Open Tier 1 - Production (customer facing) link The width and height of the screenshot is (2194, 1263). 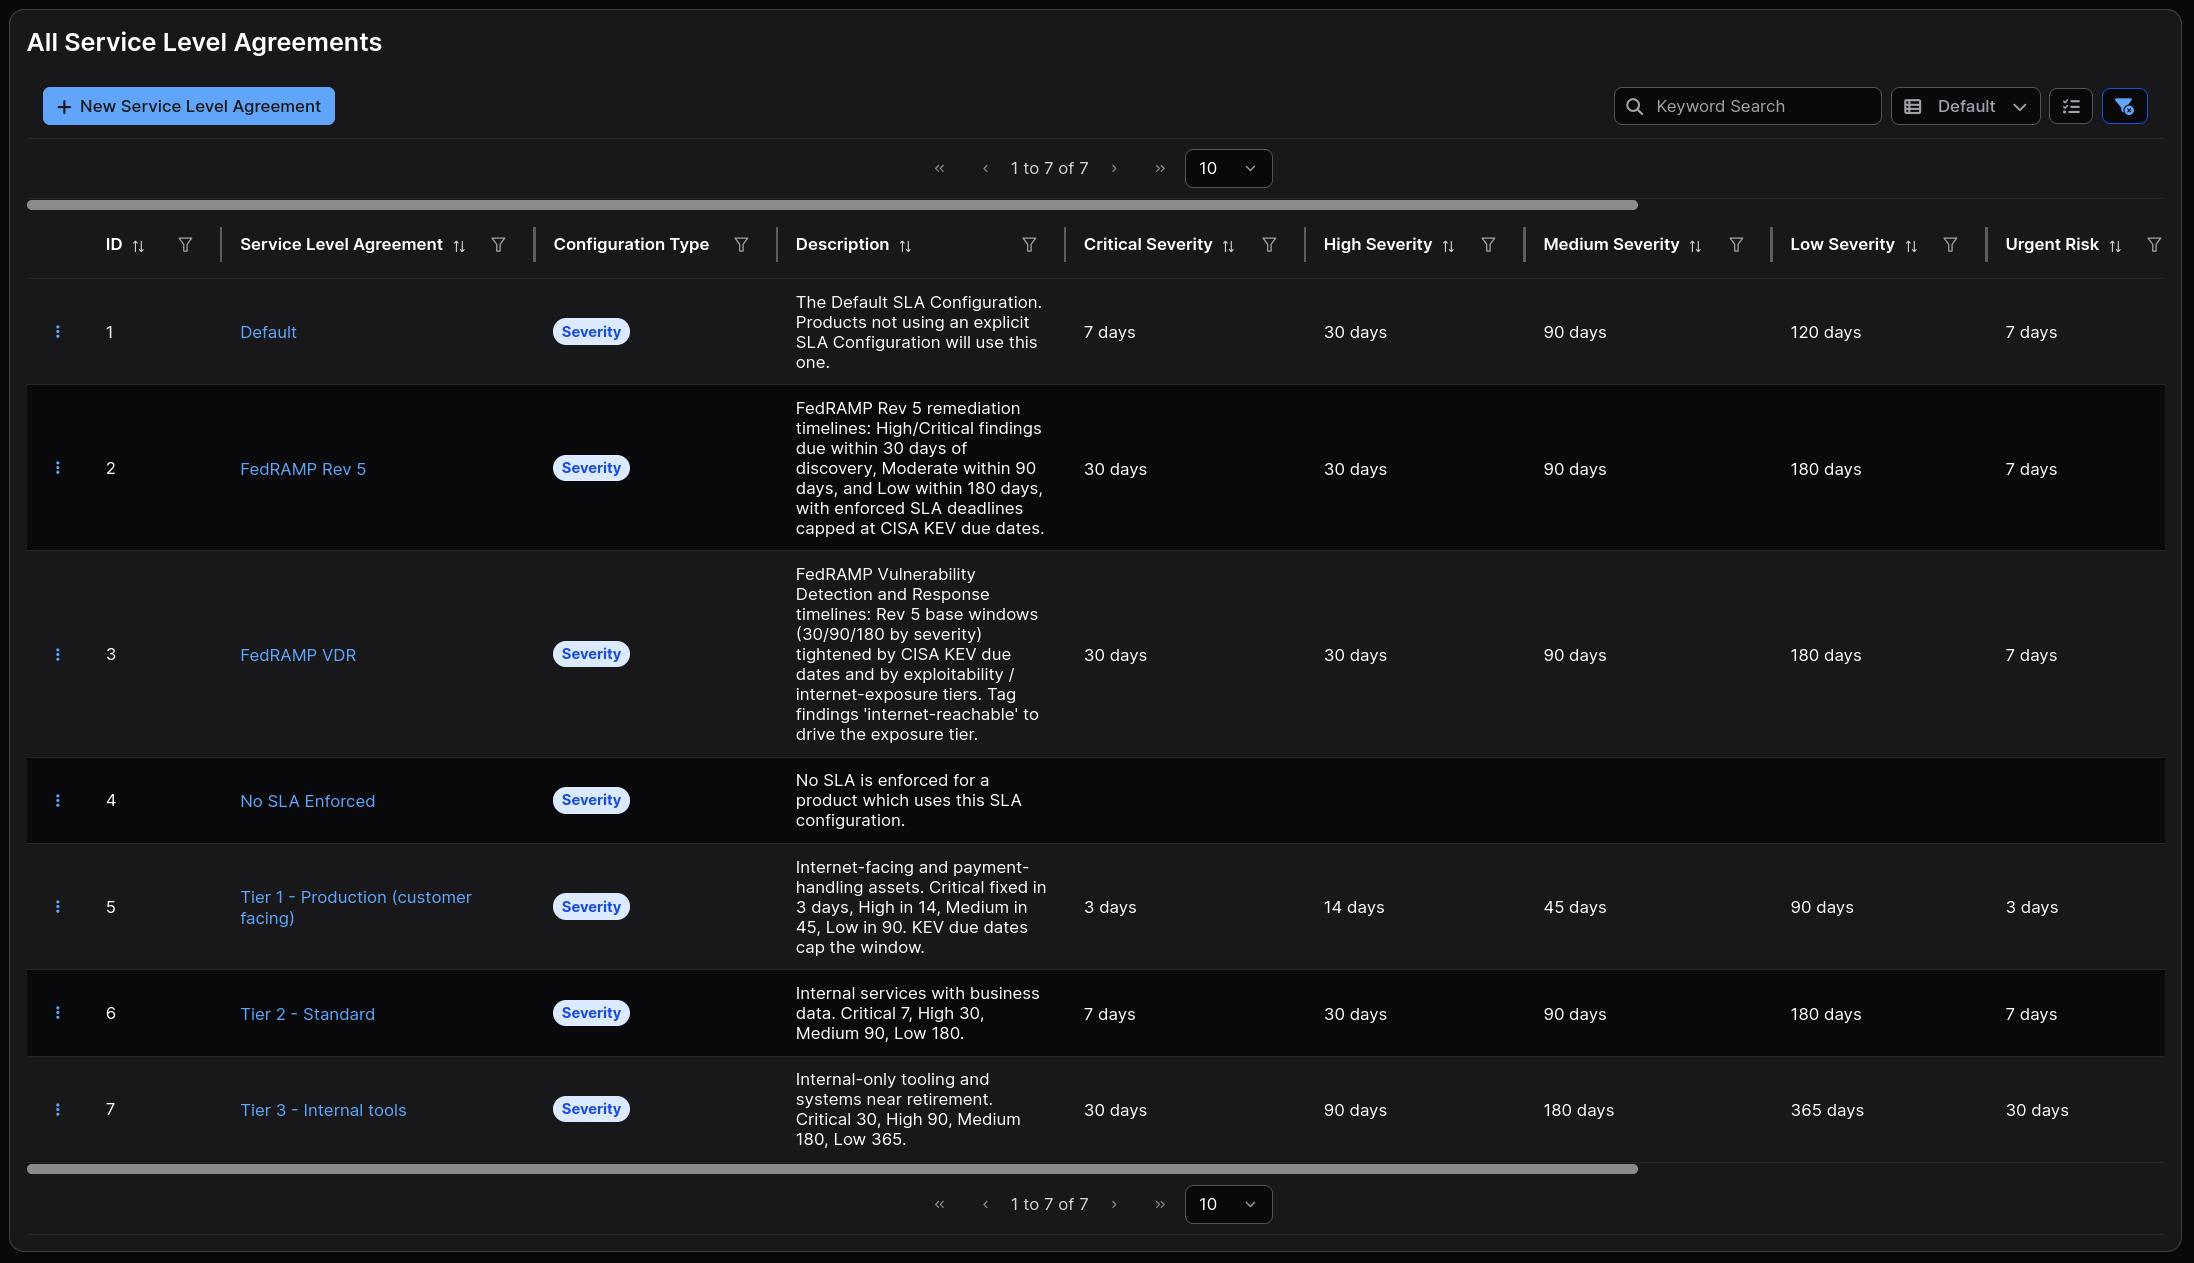(356, 907)
